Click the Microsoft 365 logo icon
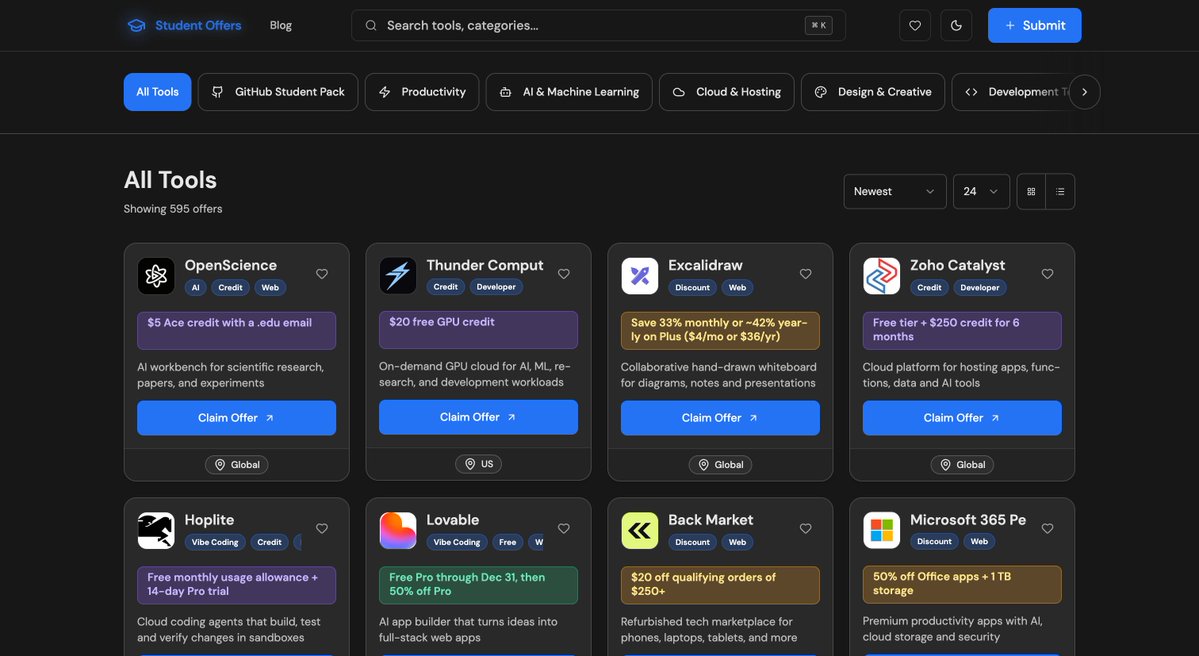The image size is (1199, 656). 882,530
